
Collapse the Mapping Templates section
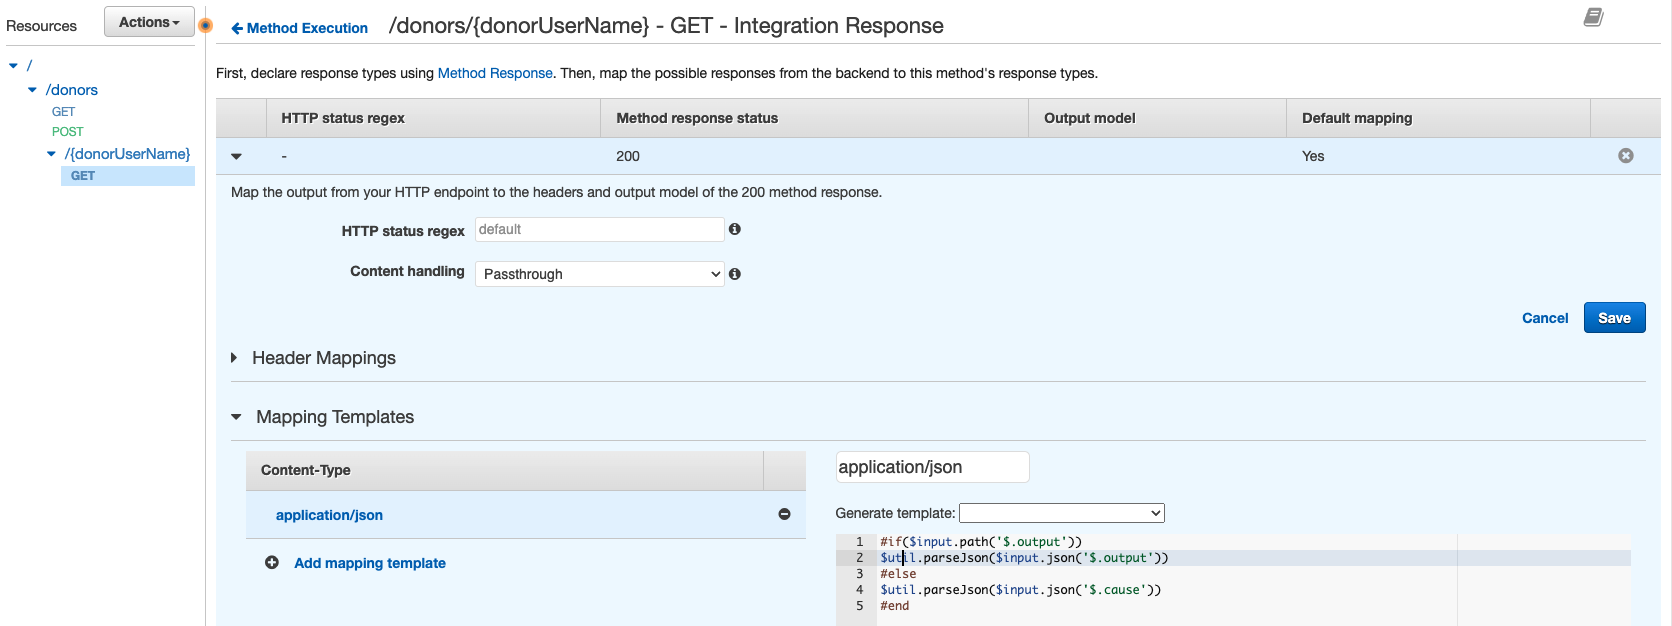237,417
